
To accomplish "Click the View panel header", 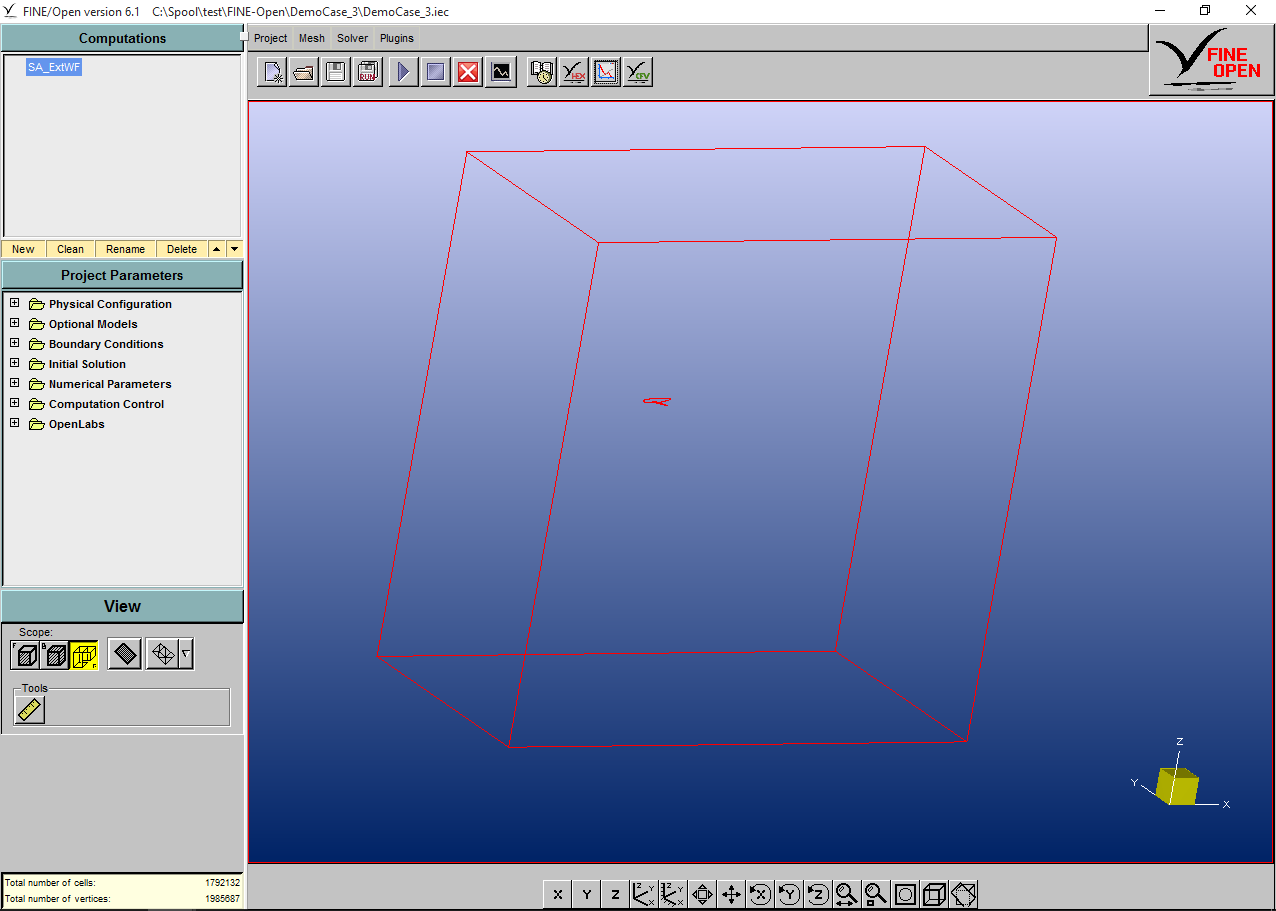I will coord(122,606).
